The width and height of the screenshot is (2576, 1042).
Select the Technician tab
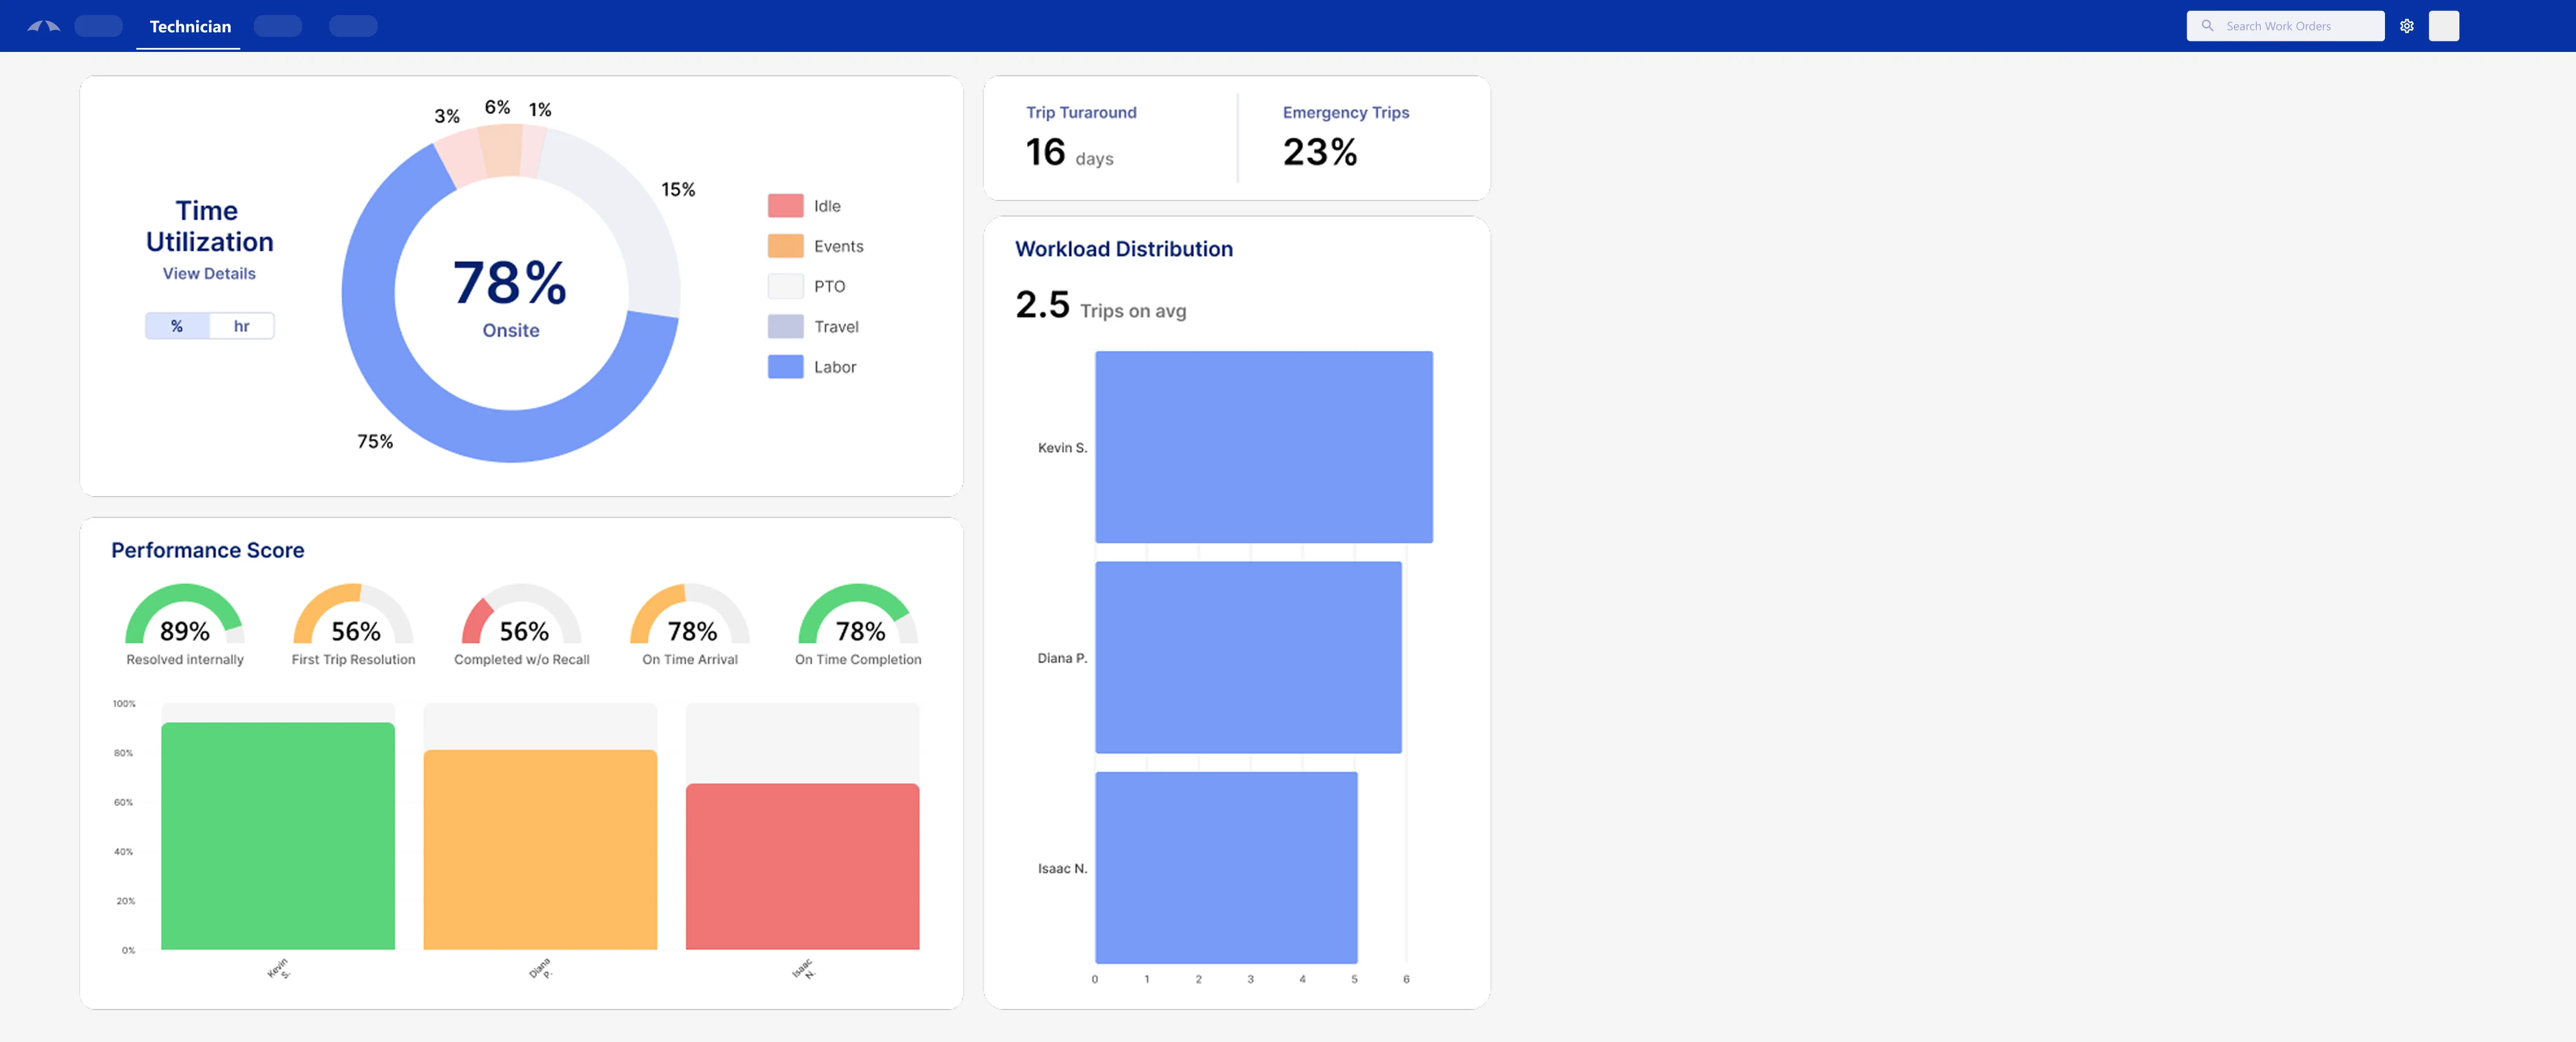click(190, 26)
